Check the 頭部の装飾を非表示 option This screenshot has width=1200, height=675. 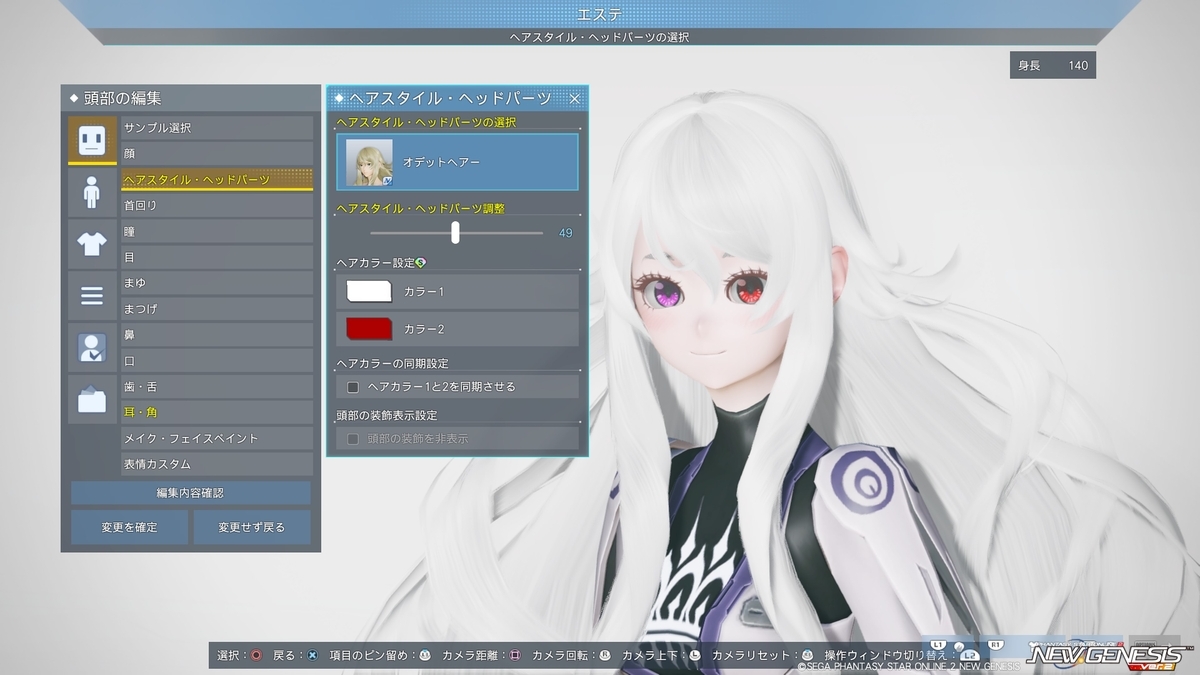(355, 441)
